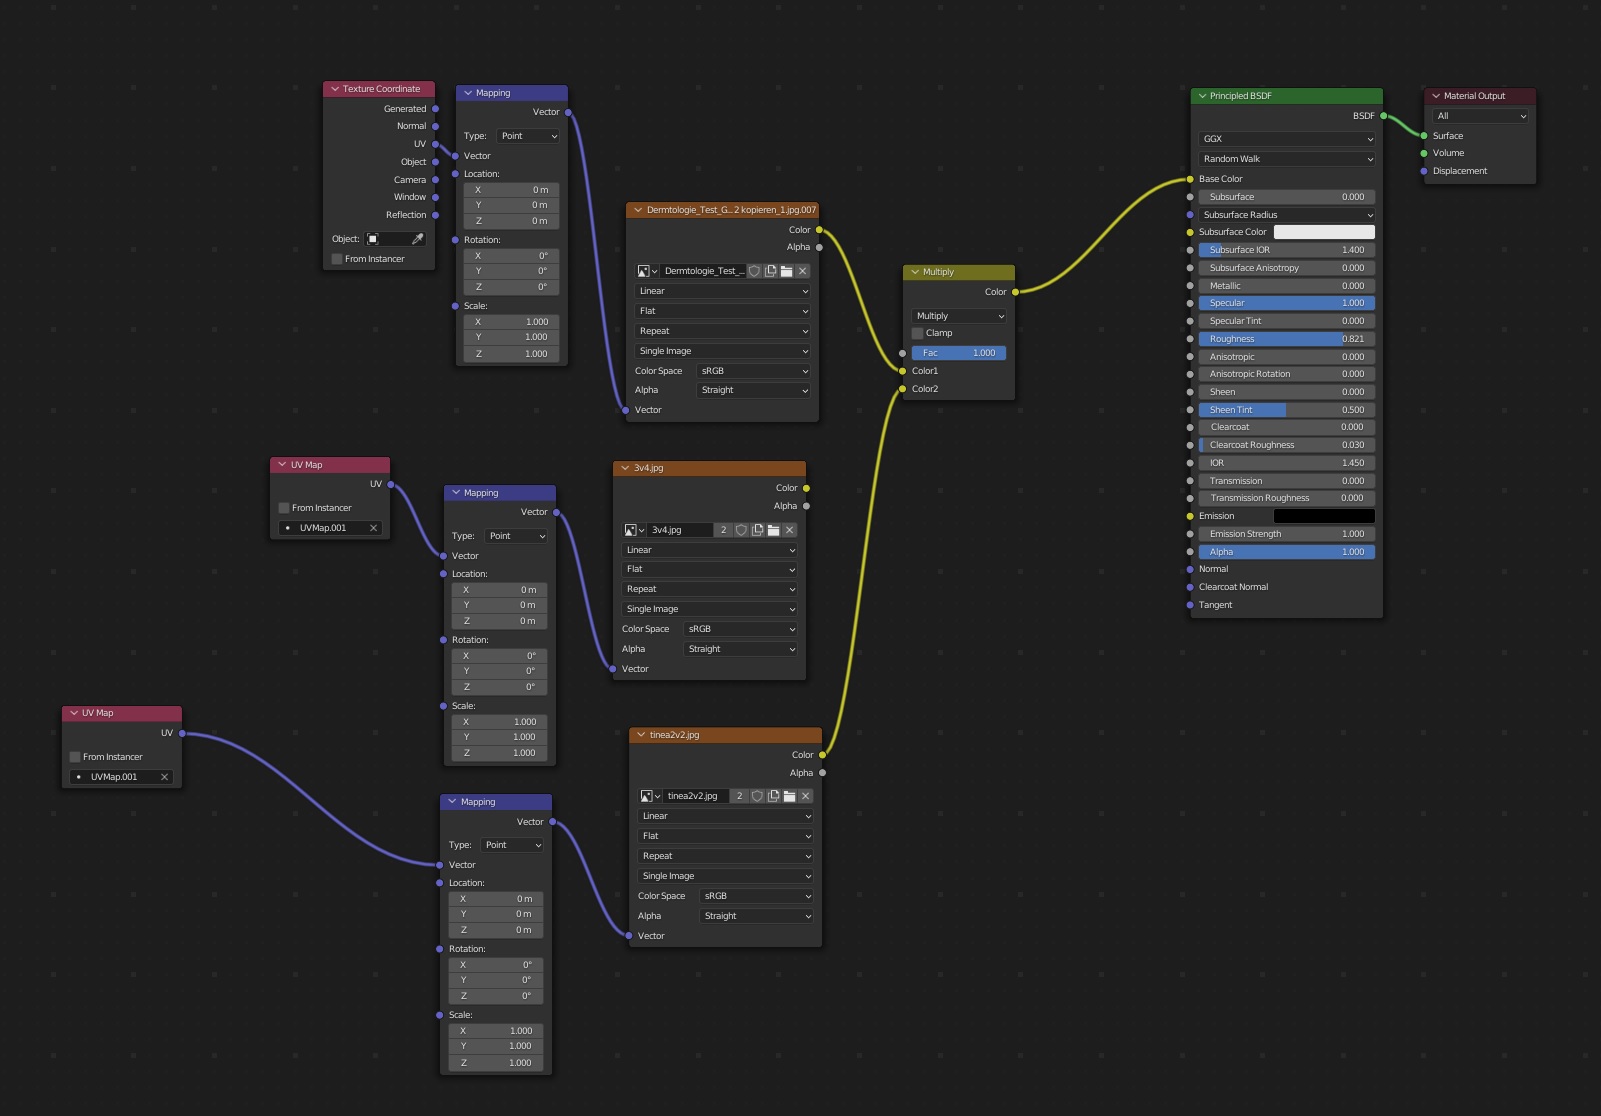Open Repeat extension dropdown in Dermtologie node
Image resolution: width=1601 pixels, height=1116 pixels.
point(722,331)
